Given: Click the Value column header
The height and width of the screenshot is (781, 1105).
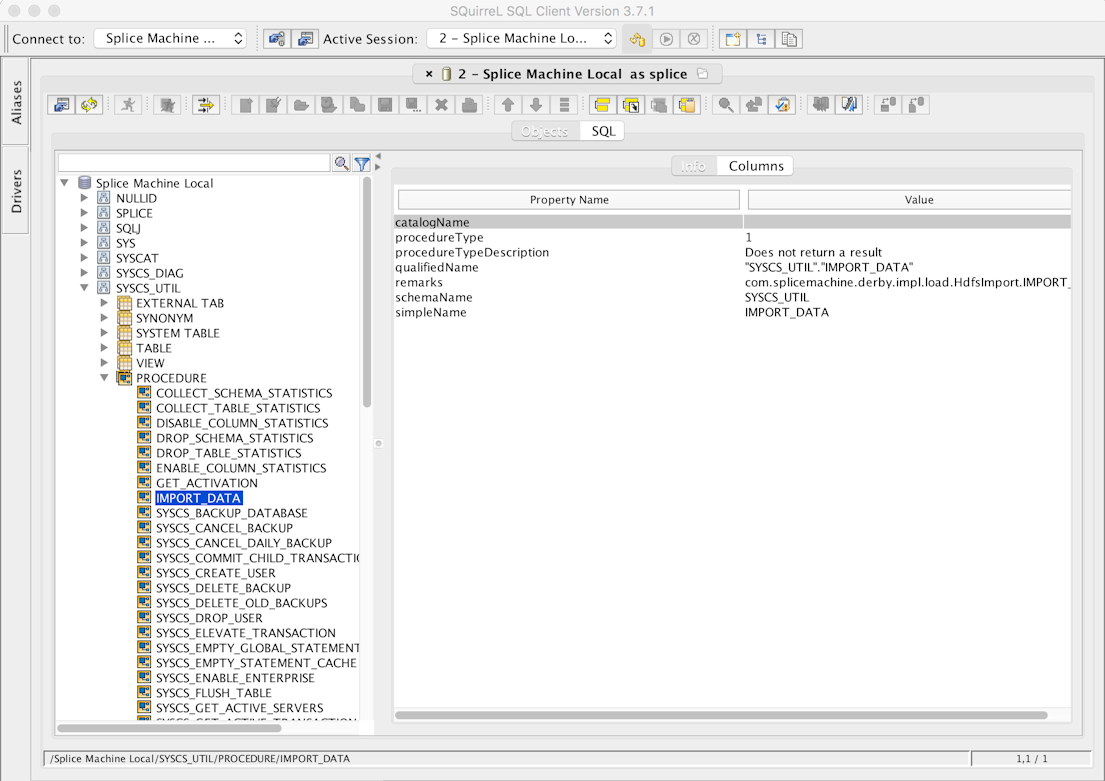Looking at the screenshot, I should click(x=909, y=199).
